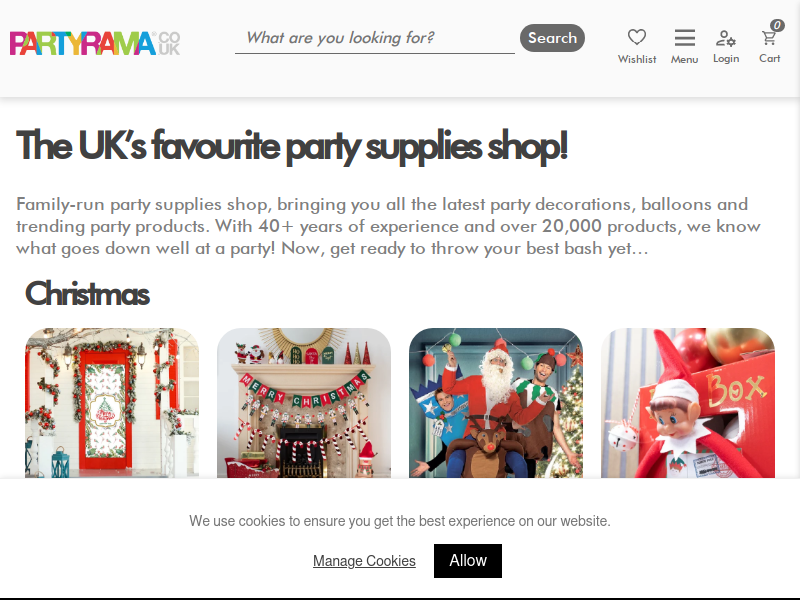800x600 pixels.
Task: Click the Christmas section heading
Action: (x=87, y=294)
